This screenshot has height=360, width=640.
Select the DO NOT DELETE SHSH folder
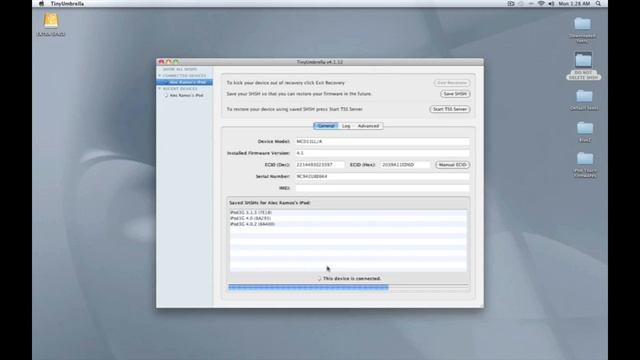pyautogui.click(x=584, y=60)
